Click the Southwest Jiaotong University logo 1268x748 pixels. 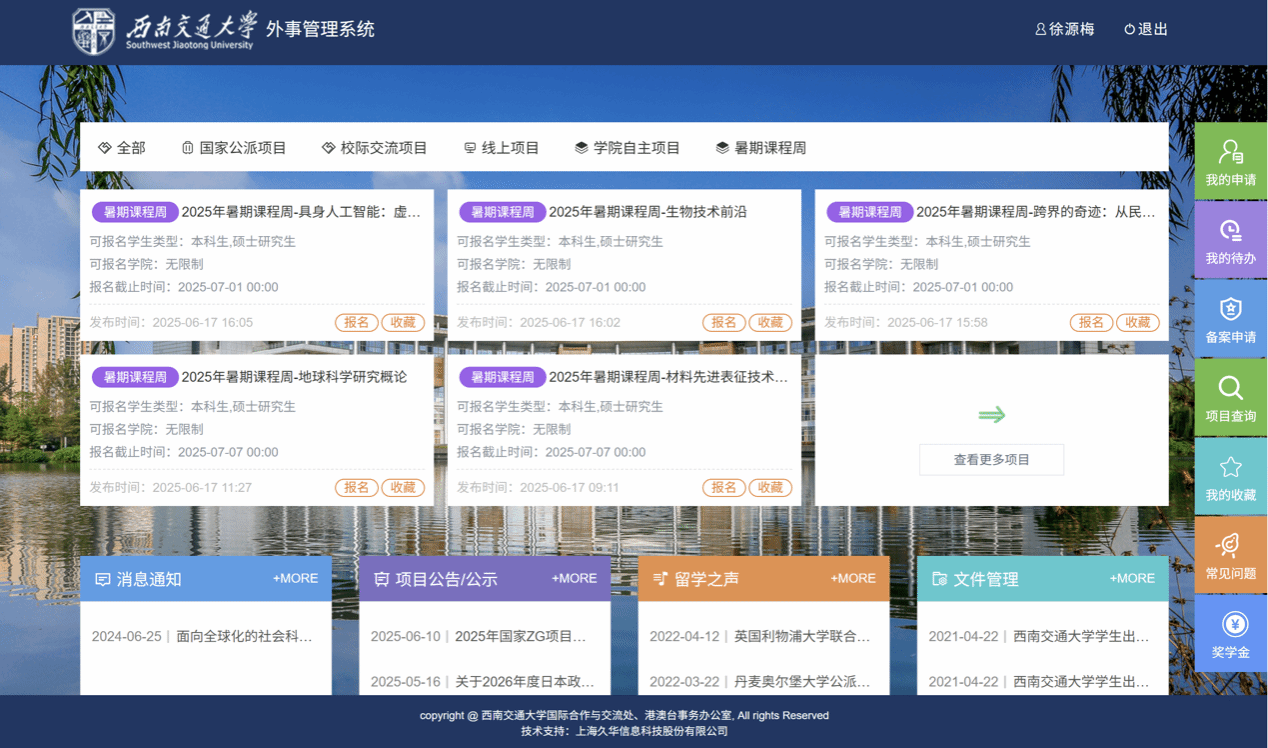pos(94,31)
